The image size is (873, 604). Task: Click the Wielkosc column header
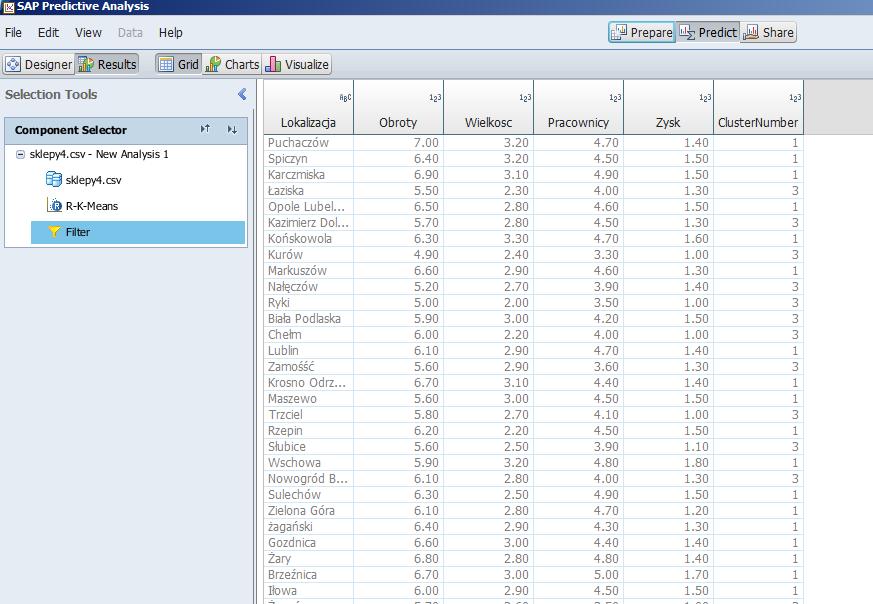coord(488,107)
